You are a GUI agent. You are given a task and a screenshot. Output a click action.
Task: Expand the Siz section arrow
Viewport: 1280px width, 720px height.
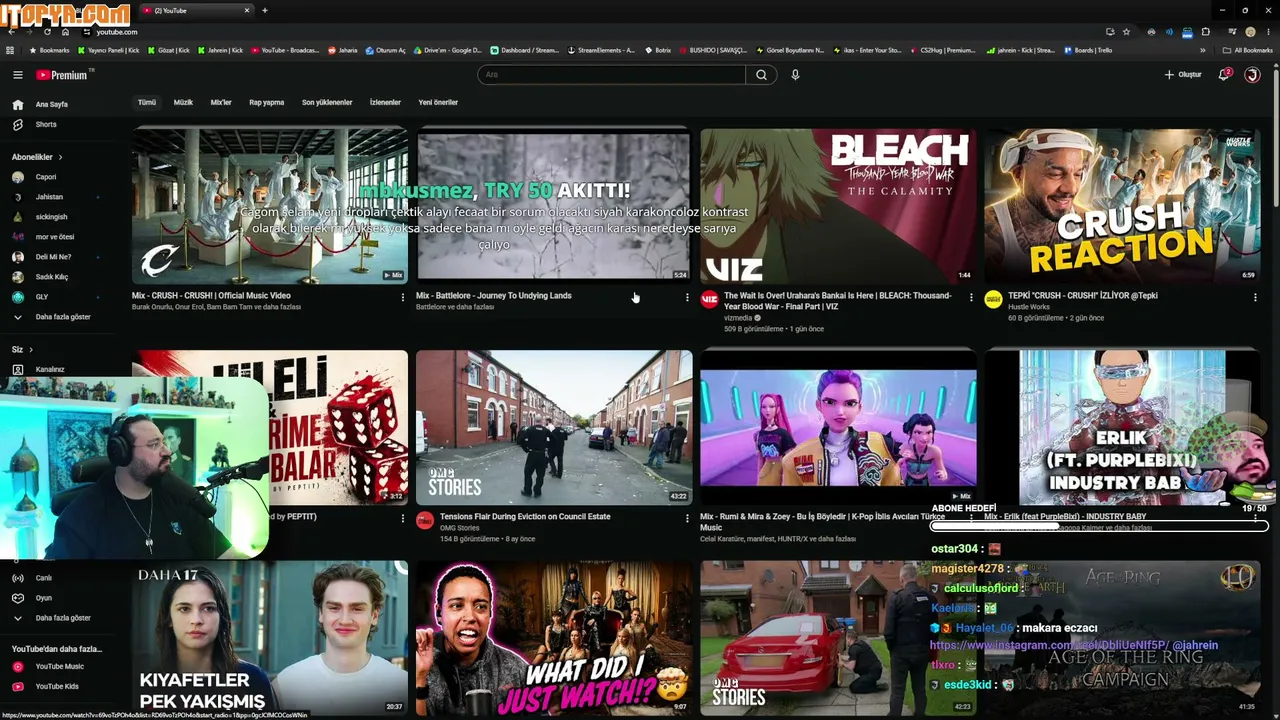click(x=31, y=349)
